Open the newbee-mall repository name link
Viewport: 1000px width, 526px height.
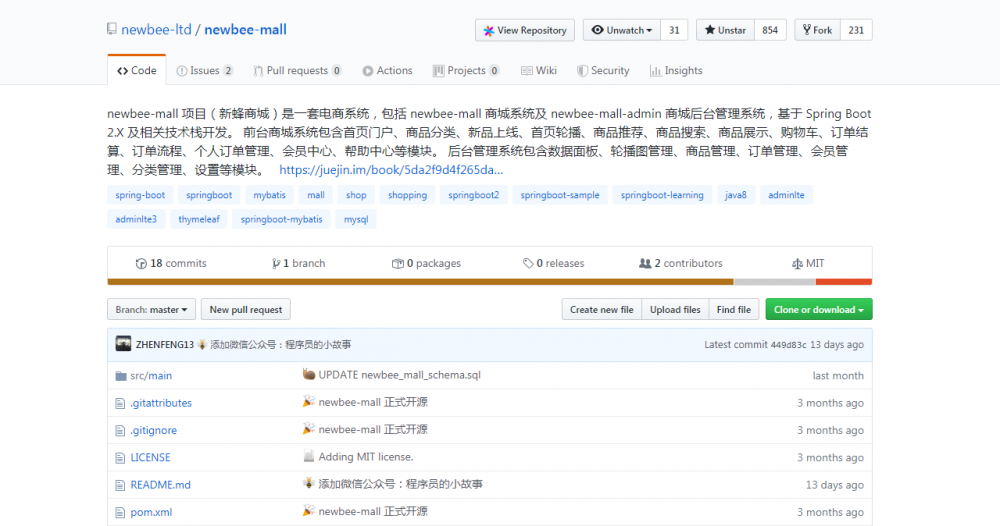point(246,29)
